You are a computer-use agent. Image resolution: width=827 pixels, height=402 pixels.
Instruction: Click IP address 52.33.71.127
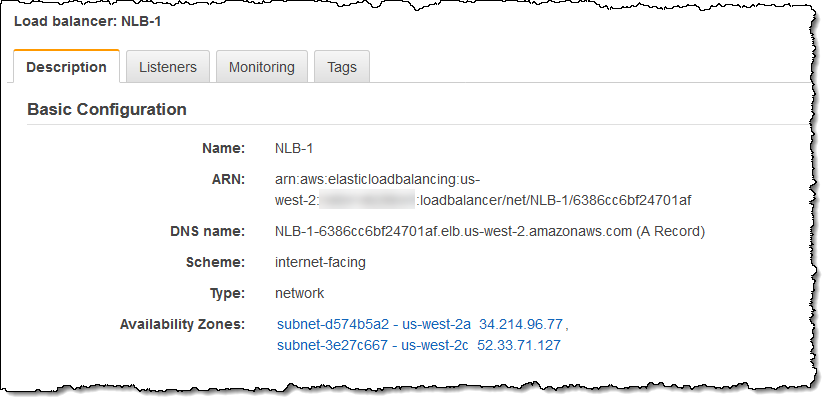pyautogui.click(x=520, y=345)
